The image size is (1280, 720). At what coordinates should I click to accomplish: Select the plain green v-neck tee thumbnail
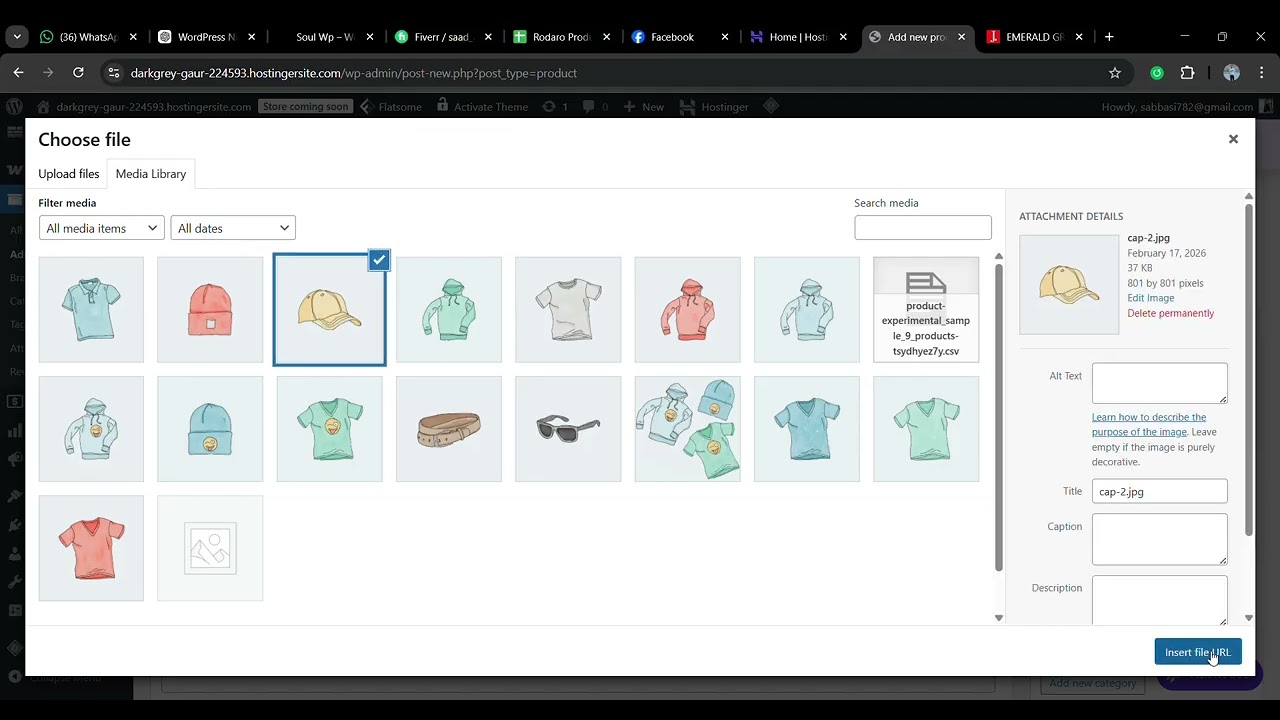(x=926, y=429)
